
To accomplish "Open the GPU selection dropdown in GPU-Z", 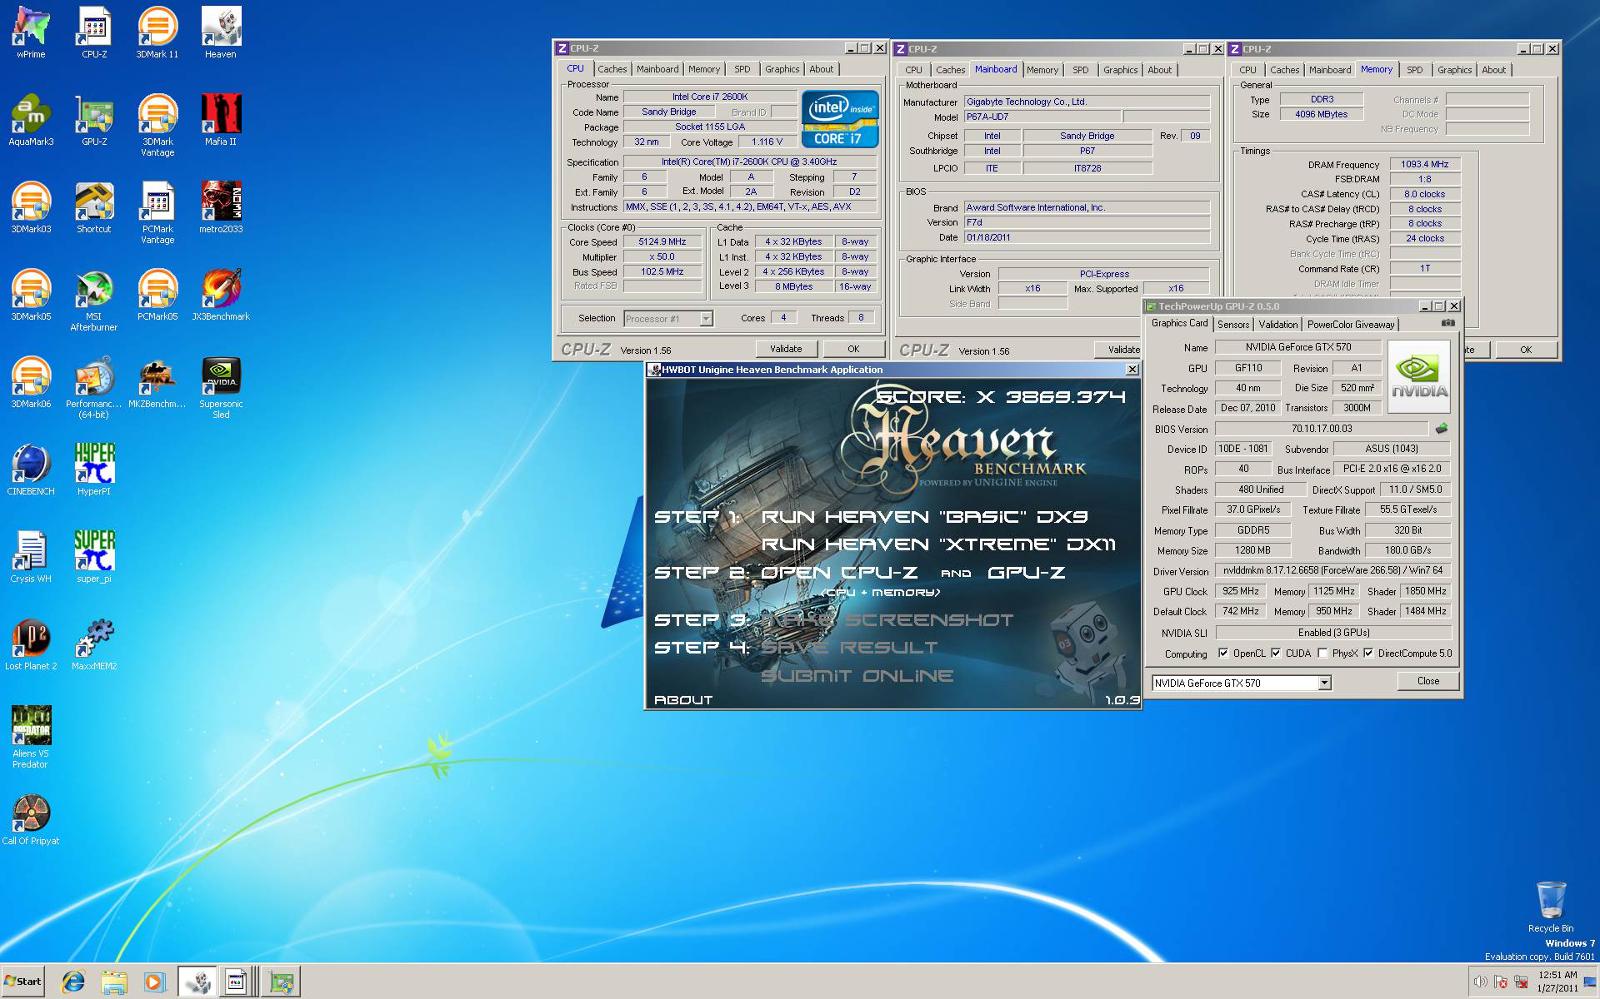I will (x=1324, y=683).
